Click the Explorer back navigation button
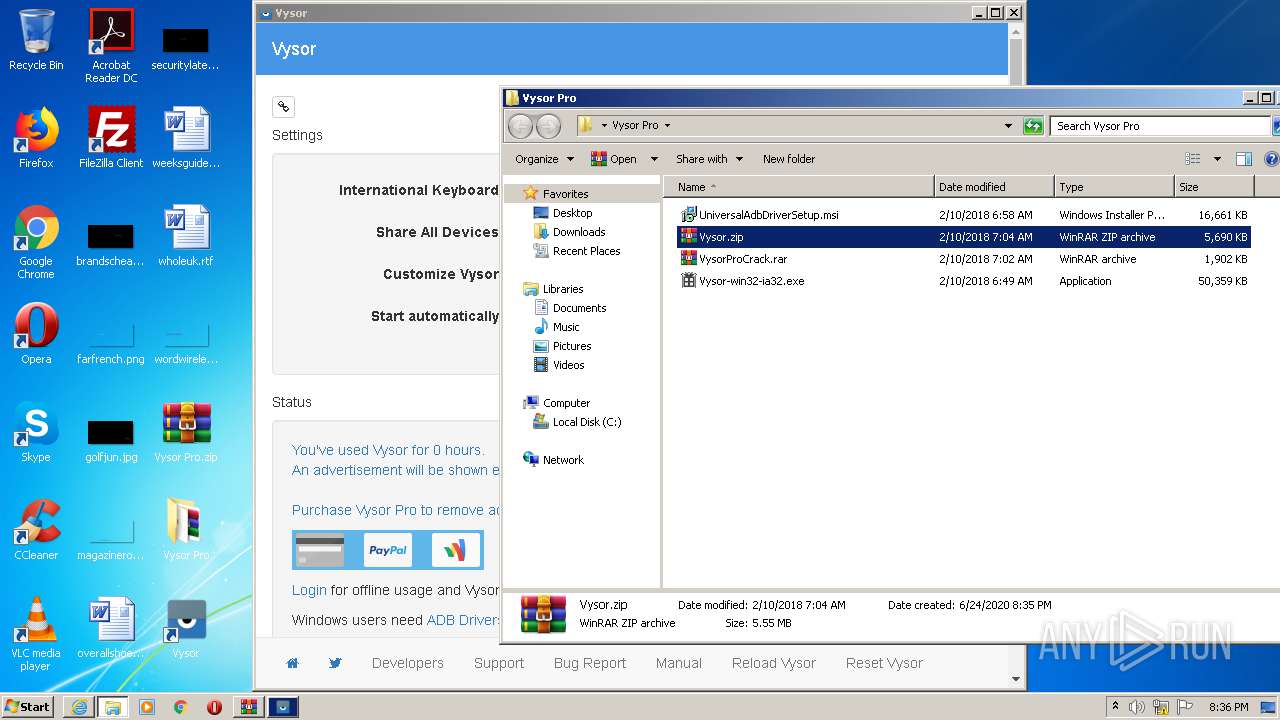The image size is (1280, 720). pyautogui.click(x=521, y=126)
